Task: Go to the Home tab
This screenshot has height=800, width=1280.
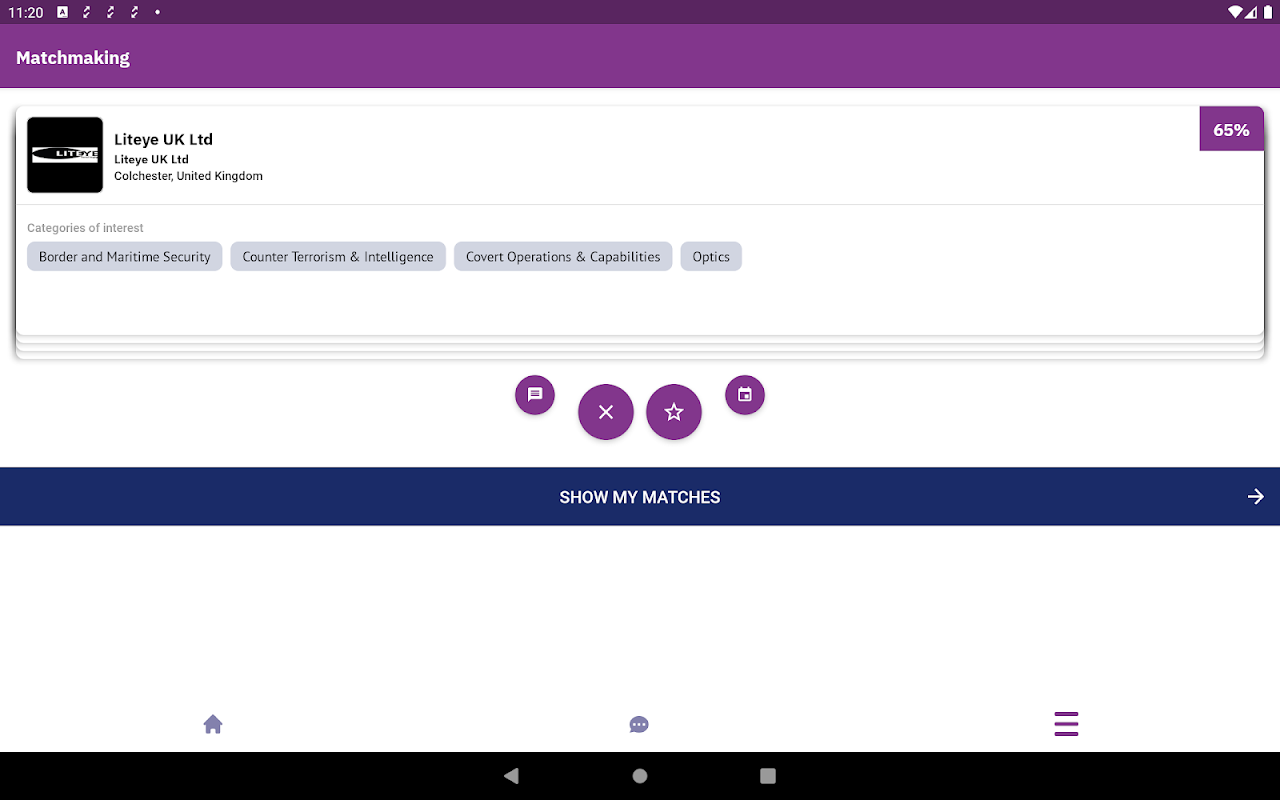Action: pyautogui.click(x=213, y=724)
